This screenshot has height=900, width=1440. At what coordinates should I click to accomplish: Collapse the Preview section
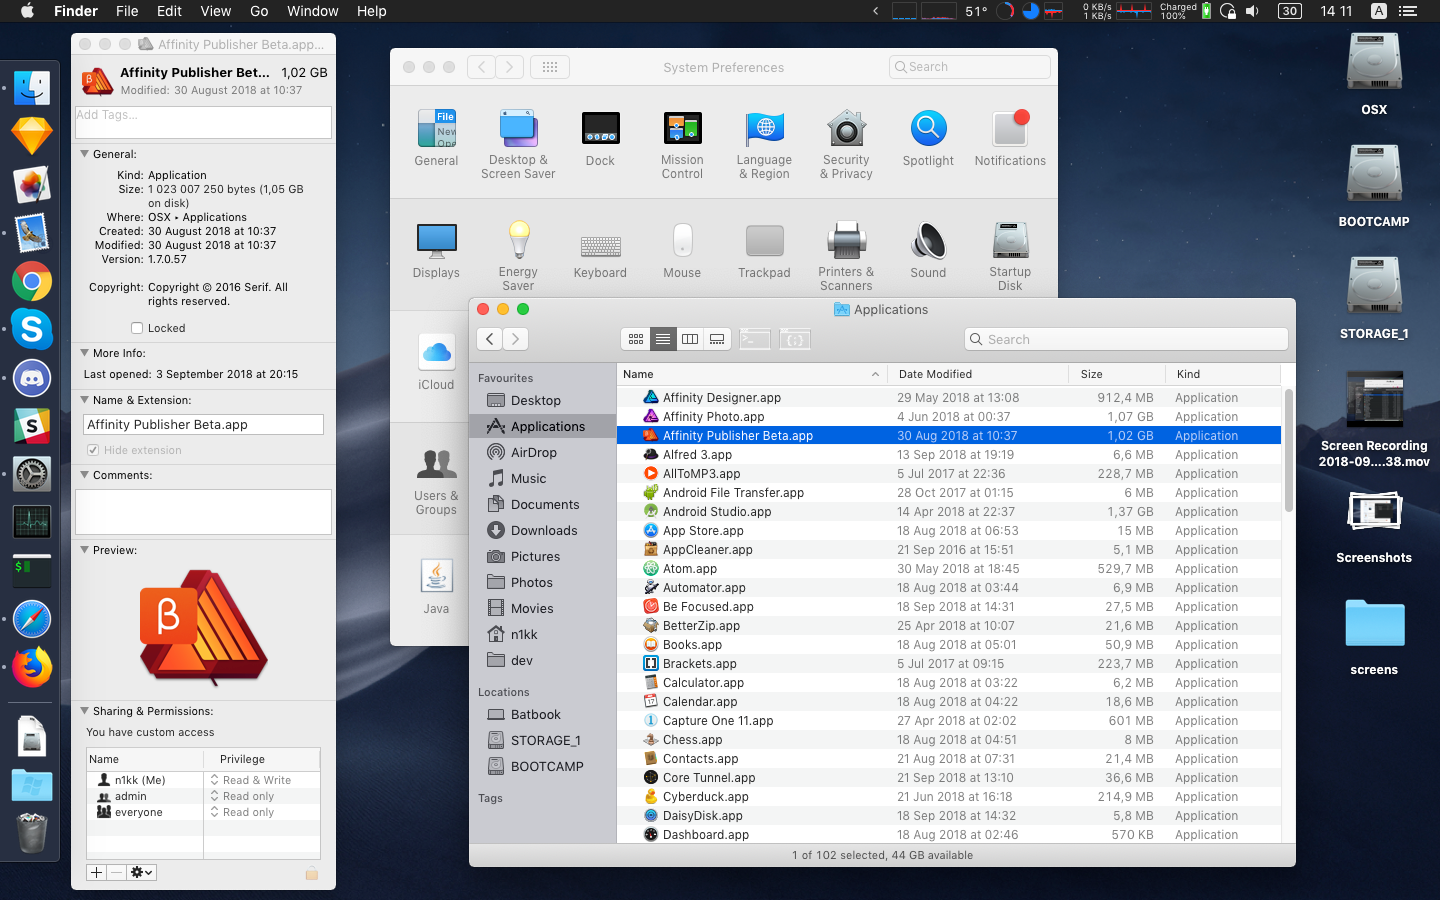click(x=85, y=550)
